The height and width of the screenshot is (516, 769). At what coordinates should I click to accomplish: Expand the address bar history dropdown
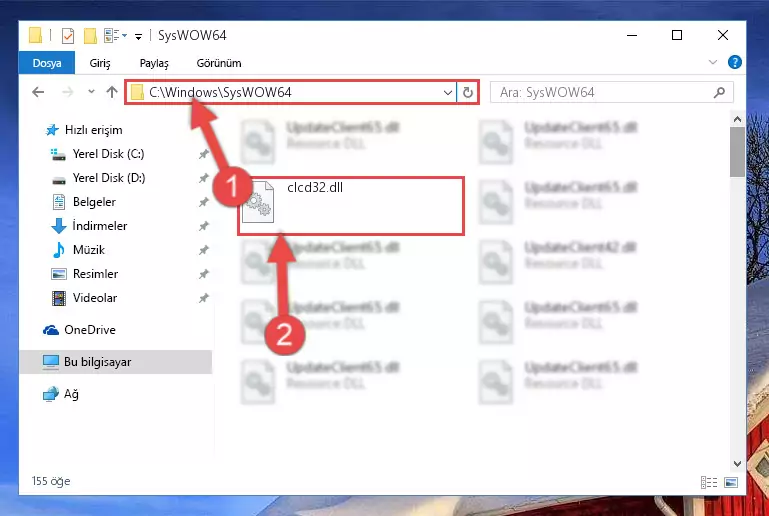click(447, 92)
